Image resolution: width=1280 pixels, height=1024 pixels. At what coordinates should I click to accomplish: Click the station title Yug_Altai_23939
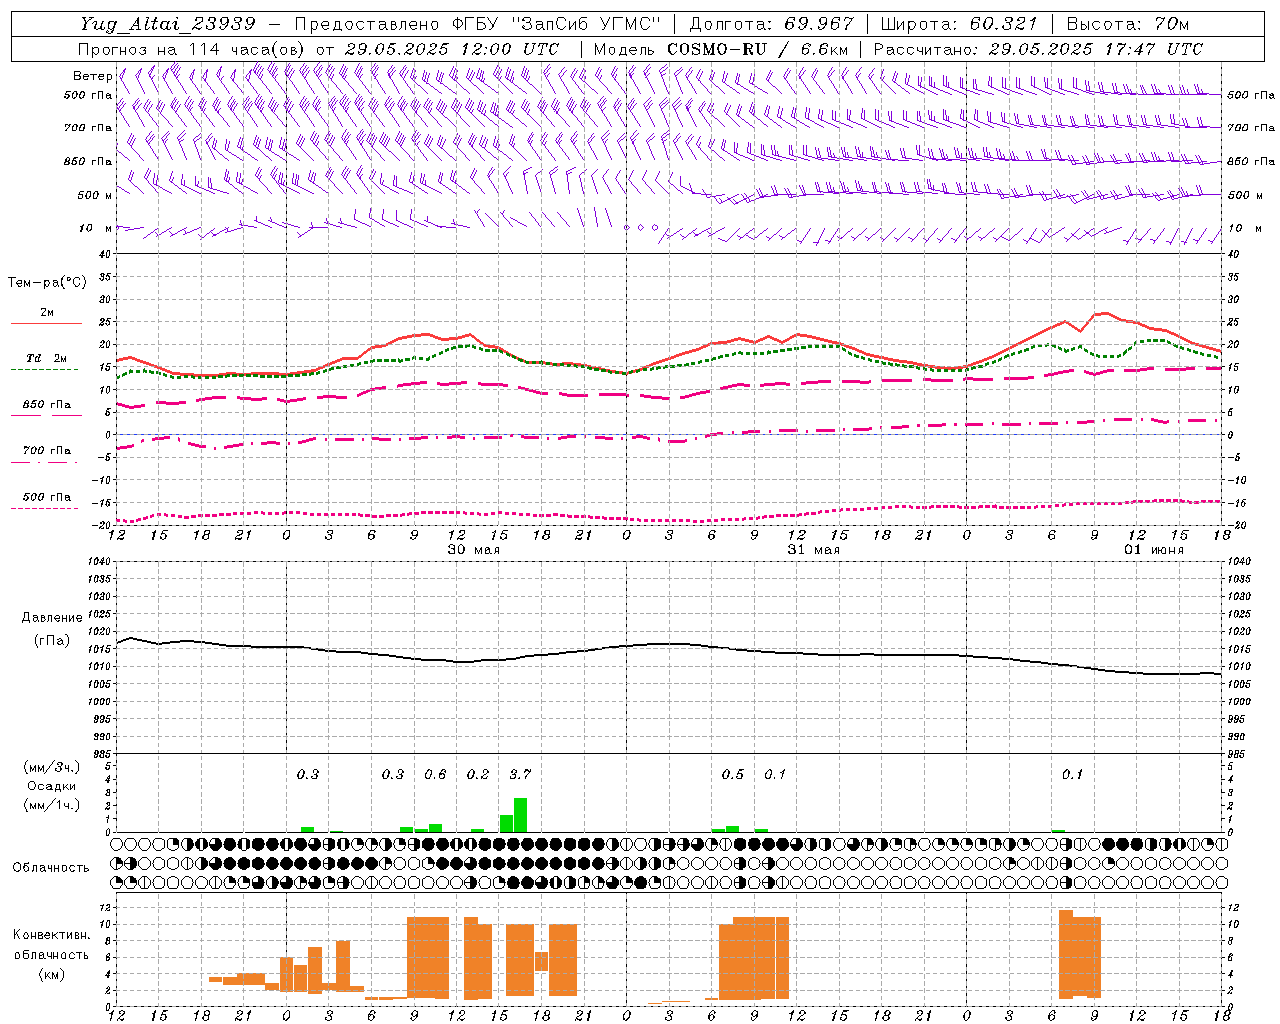pyautogui.click(x=168, y=24)
